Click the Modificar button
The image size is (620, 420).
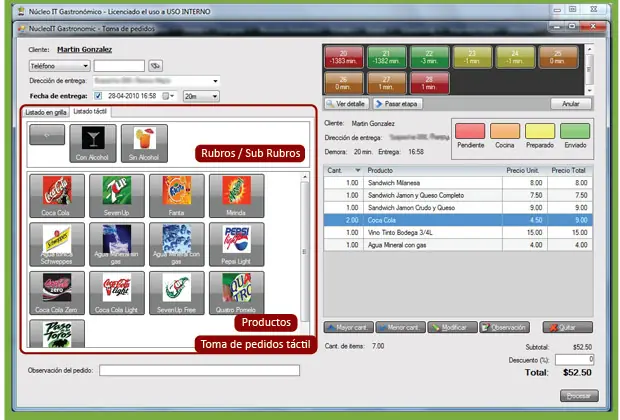pyautogui.click(x=452, y=327)
